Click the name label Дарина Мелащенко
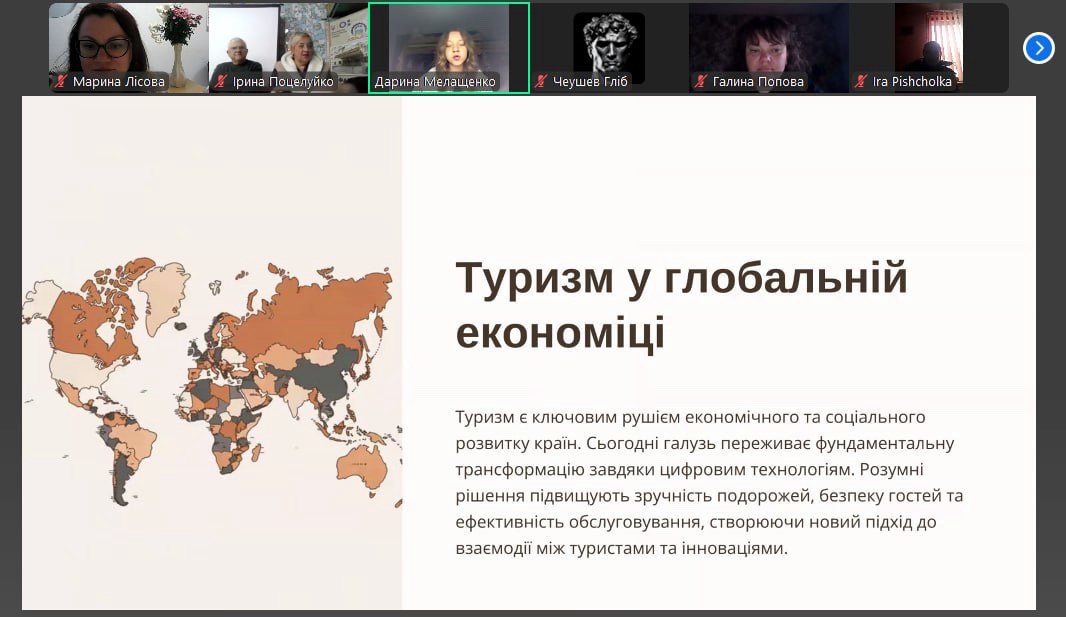This screenshot has height=617, width=1066. pyautogui.click(x=435, y=82)
